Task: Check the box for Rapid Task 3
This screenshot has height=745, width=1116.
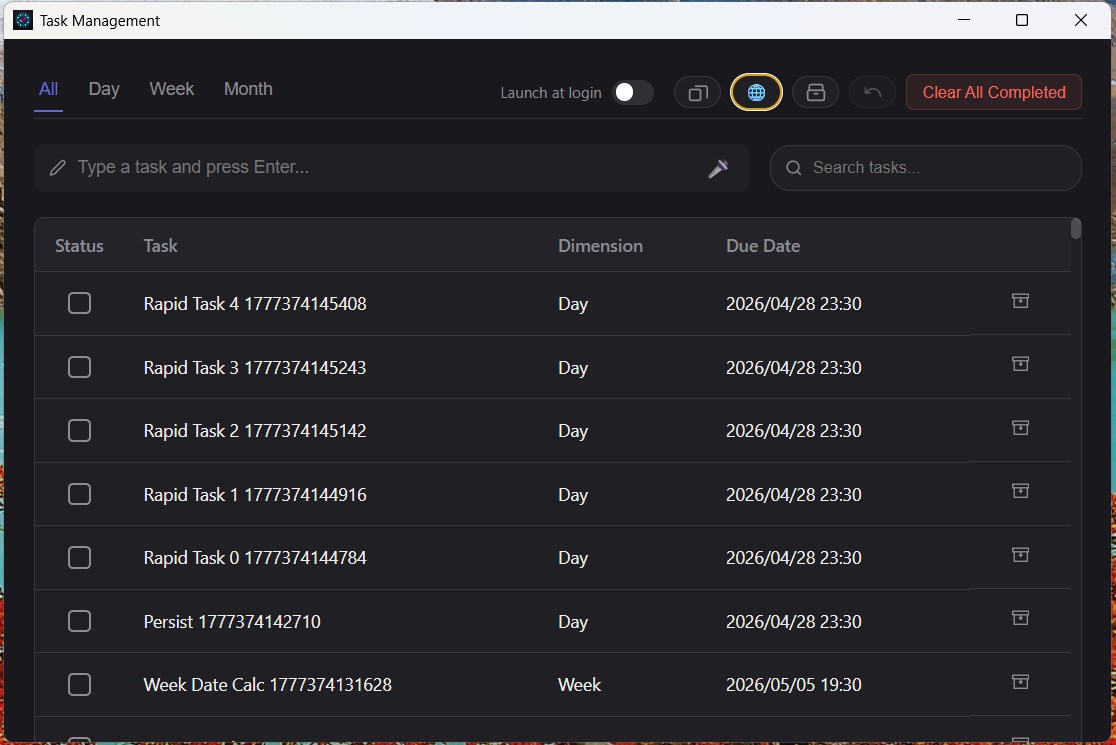Action: tap(79, 367)
